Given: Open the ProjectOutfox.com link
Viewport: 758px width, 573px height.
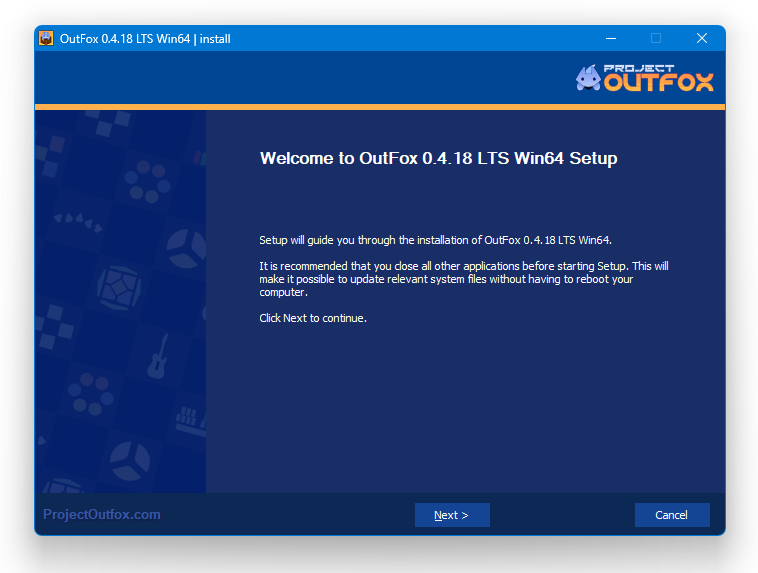Looking at the screenshot, I should point(102,514).
